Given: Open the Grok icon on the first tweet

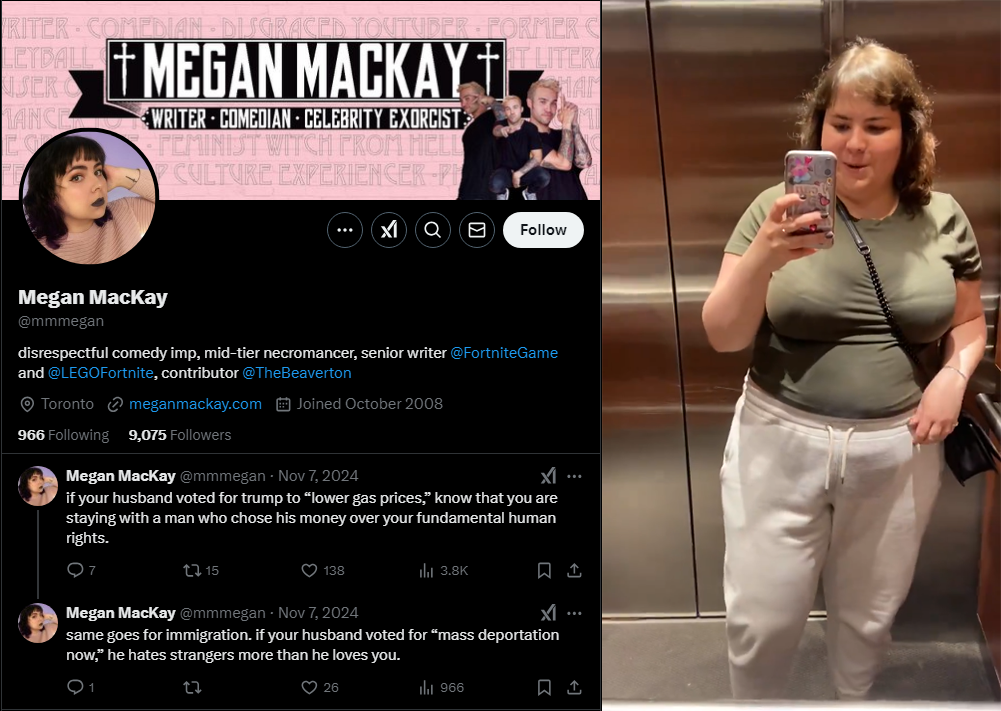Looking at the screenshot, I should pos(548,475).
